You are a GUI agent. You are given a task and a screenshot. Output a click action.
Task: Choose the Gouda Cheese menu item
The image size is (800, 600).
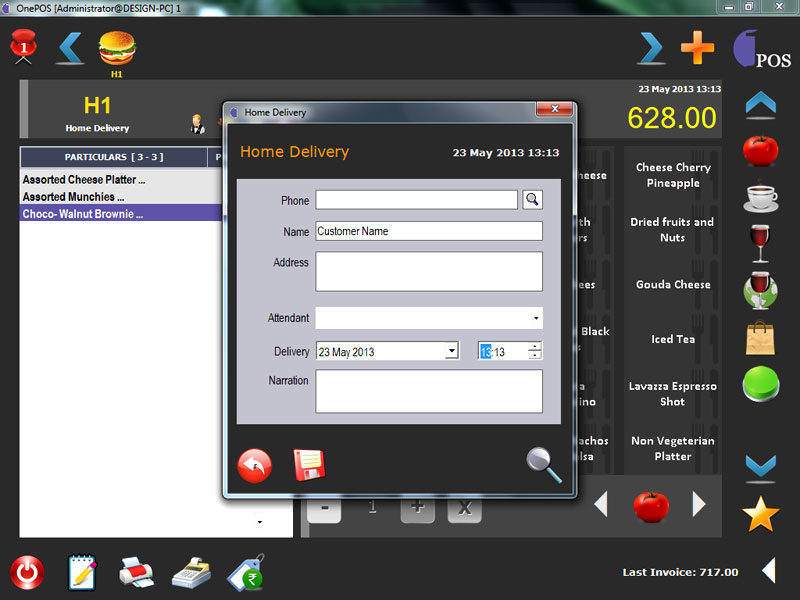click(673, 285)
